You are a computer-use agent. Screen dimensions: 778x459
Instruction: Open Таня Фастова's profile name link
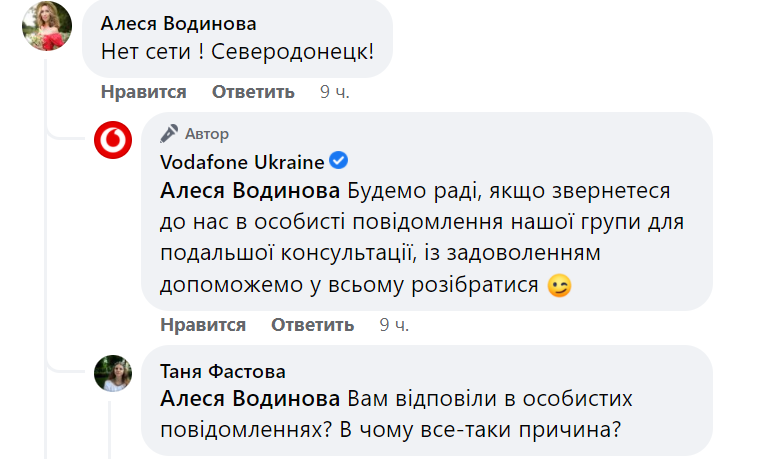(222, 371)
